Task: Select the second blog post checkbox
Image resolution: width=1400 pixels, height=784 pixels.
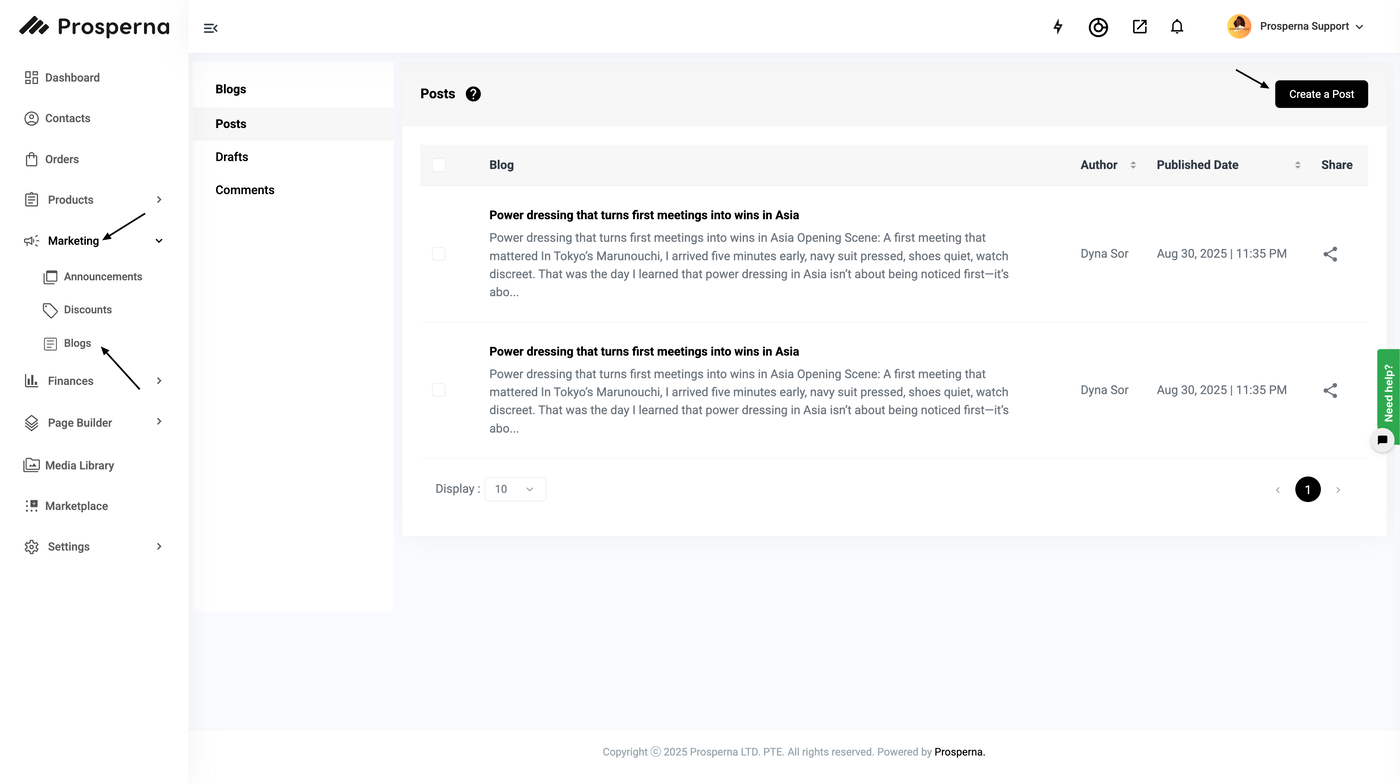Action: [x=439, y=390]
